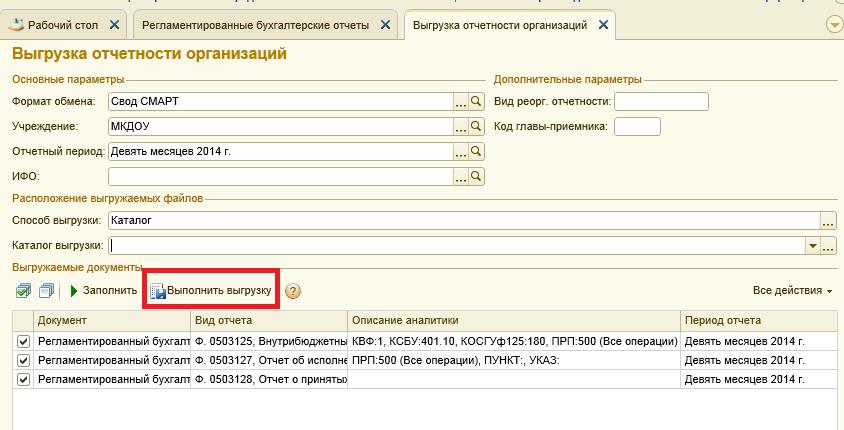Select period cell in Ф. 0503128 row
This screenshot has height=430, width=844.
759,379
